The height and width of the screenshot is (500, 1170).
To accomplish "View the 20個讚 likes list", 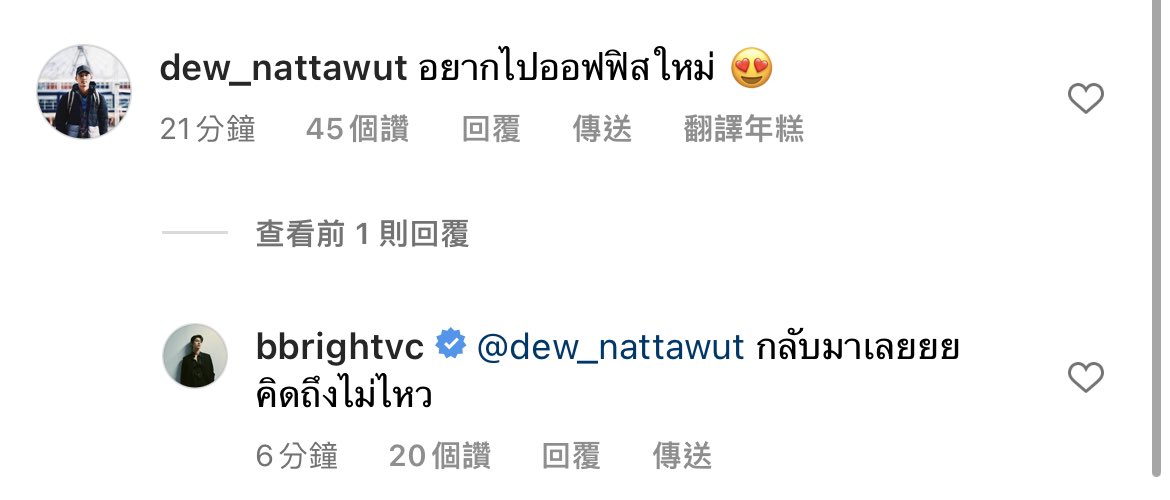I will (x=439, y=455).
